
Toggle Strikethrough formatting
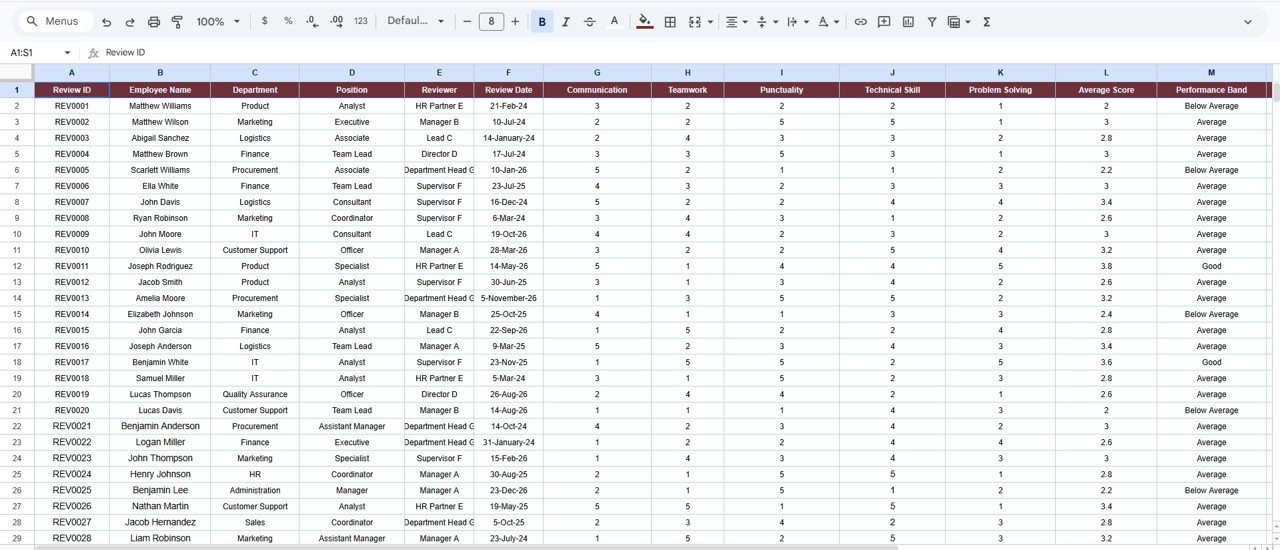pyautogui.click(x=589, y=21)
